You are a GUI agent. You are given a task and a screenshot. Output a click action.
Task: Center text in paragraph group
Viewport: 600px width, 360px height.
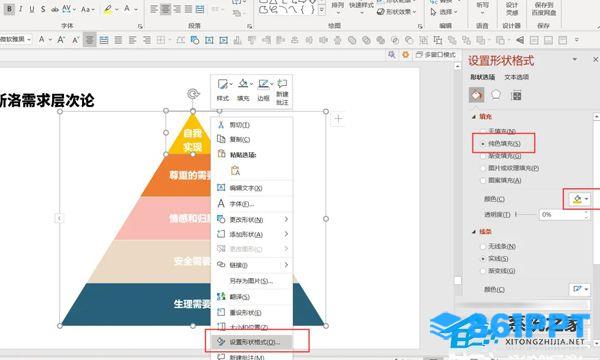coord(165,9)
